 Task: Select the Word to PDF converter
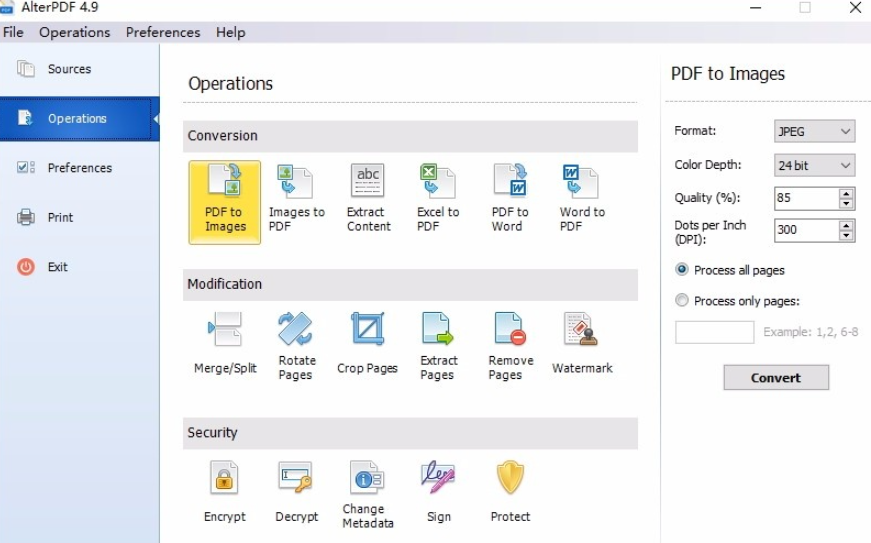click(x=582, y=198)
